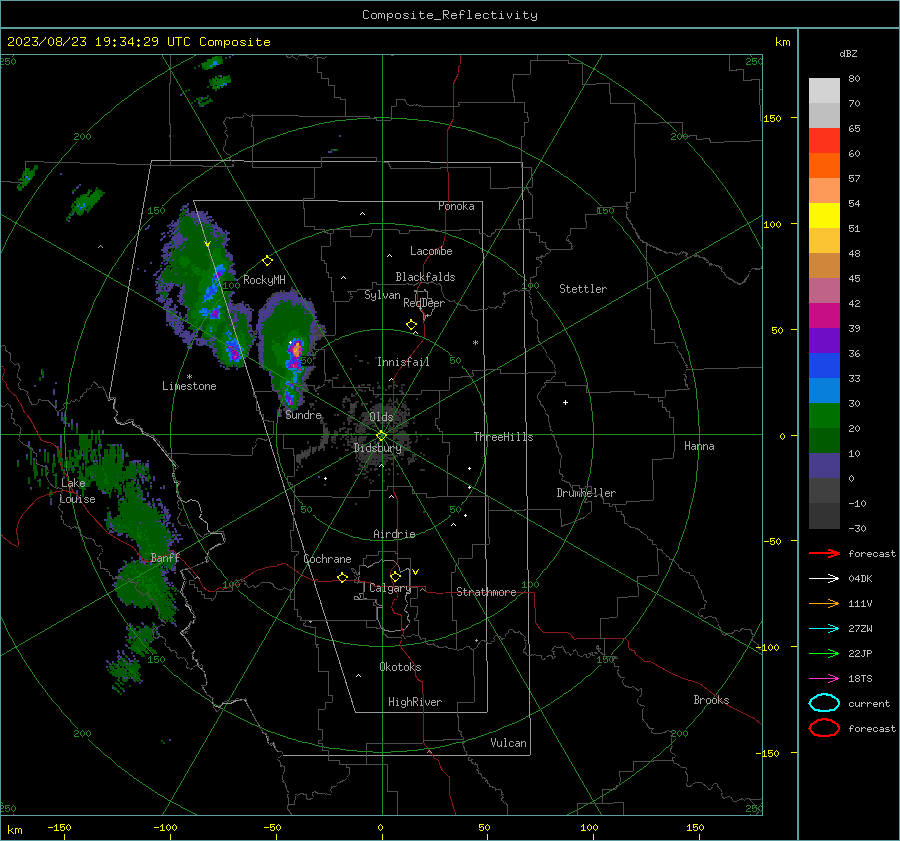Click the radar site diamond between Olds and Didsbury
The width and height of the screenshot is (900, 841).
[381, 435]
